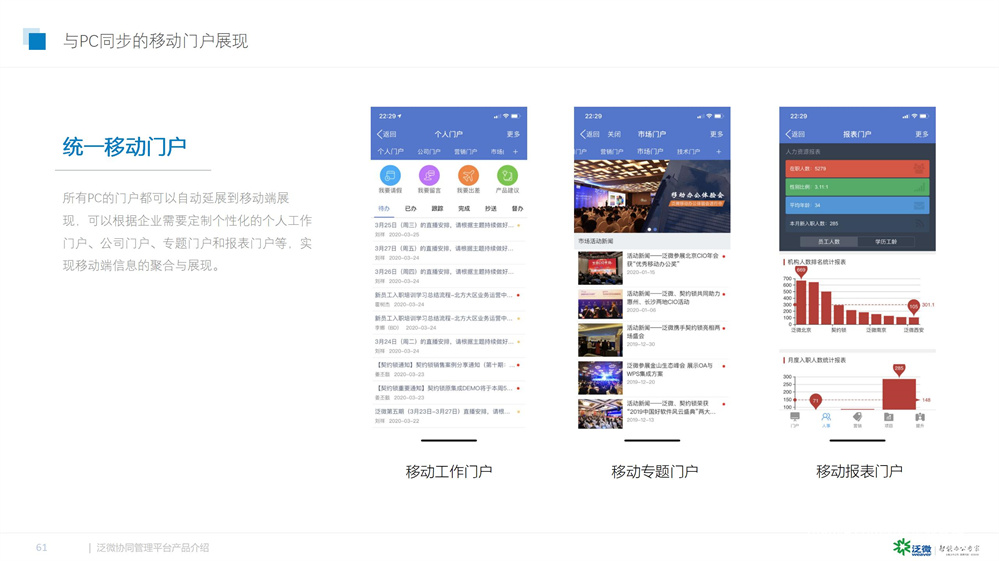Switch to 技术门户 tab in middle phone
999x561 pixels.
(x=688, y=152)
